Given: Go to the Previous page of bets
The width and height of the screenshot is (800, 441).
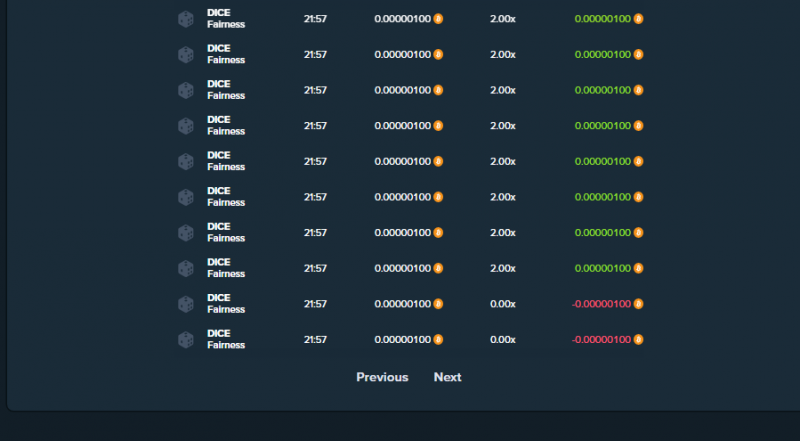Looking at the screenshot, I should pyautogui.click(x=382, y=377).
